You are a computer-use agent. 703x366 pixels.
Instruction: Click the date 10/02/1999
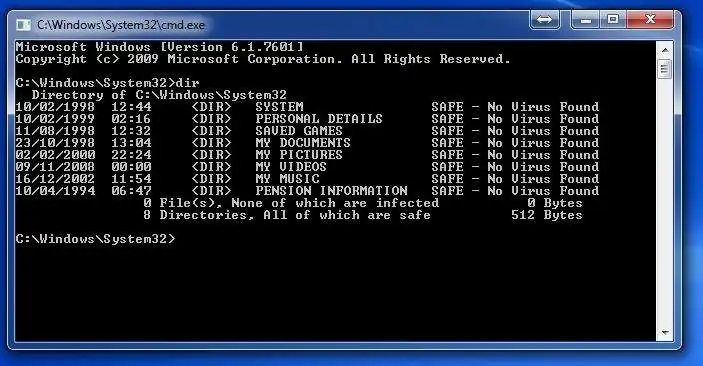56,119
